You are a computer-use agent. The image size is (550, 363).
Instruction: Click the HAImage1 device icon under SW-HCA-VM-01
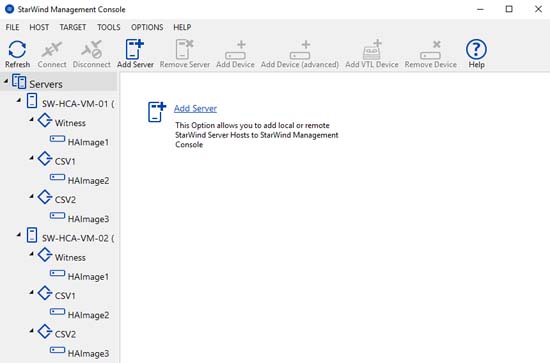(x=57, y=139)
